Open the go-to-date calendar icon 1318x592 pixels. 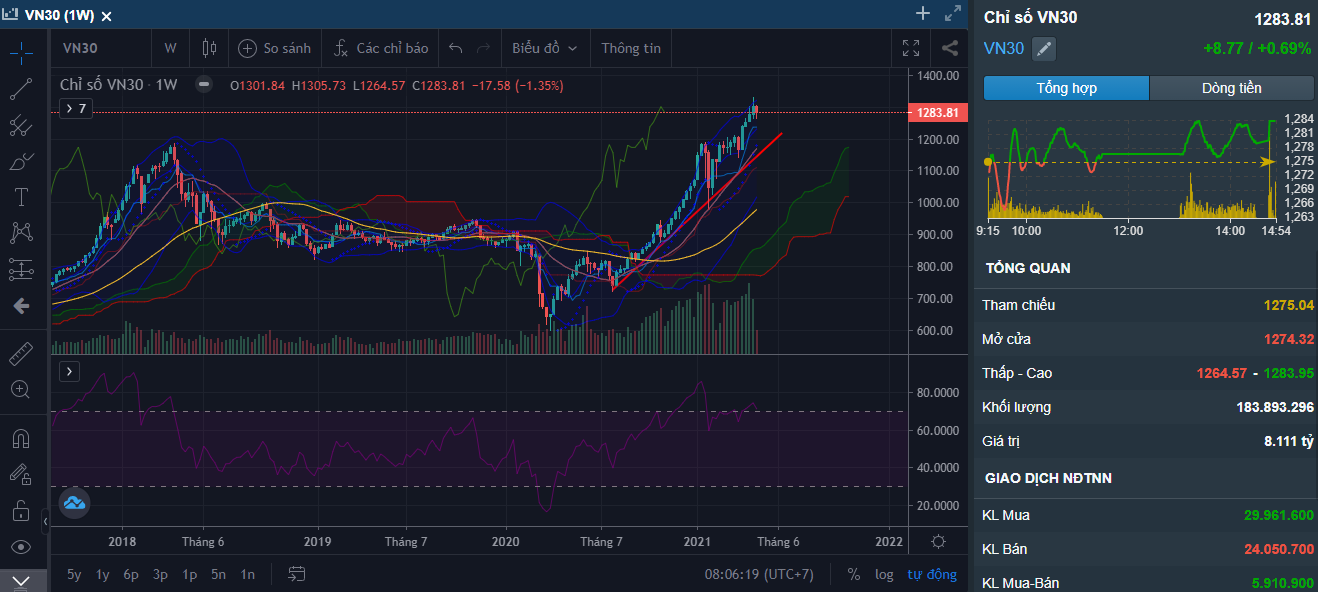(297, 574)
